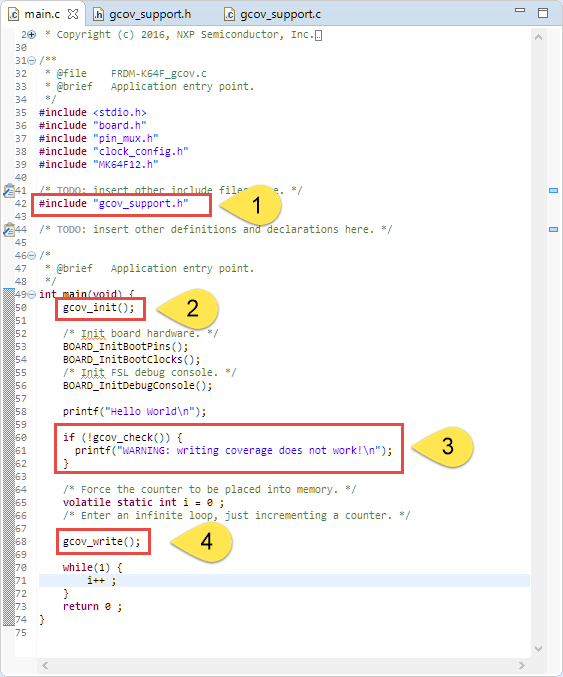563x677 pixels.
Task: Close the main.c tab
Action: 73,14
